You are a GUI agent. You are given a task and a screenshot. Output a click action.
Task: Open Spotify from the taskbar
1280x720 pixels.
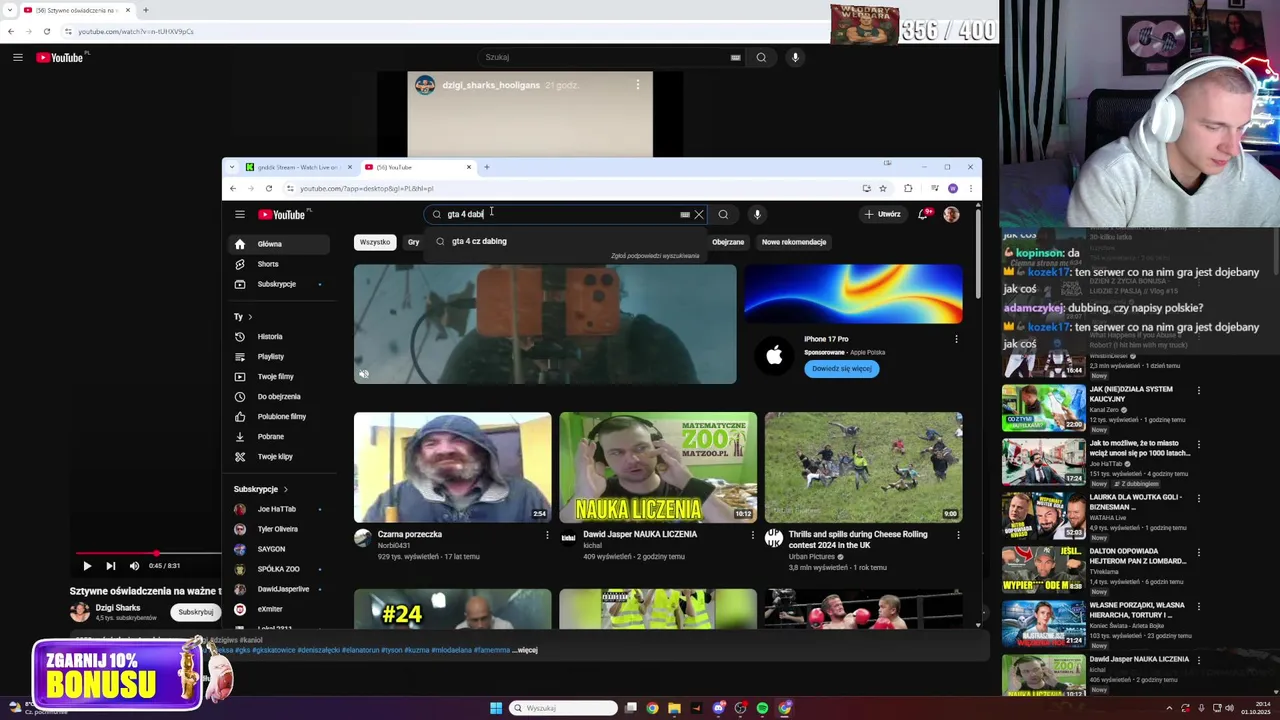click(762, 708)
